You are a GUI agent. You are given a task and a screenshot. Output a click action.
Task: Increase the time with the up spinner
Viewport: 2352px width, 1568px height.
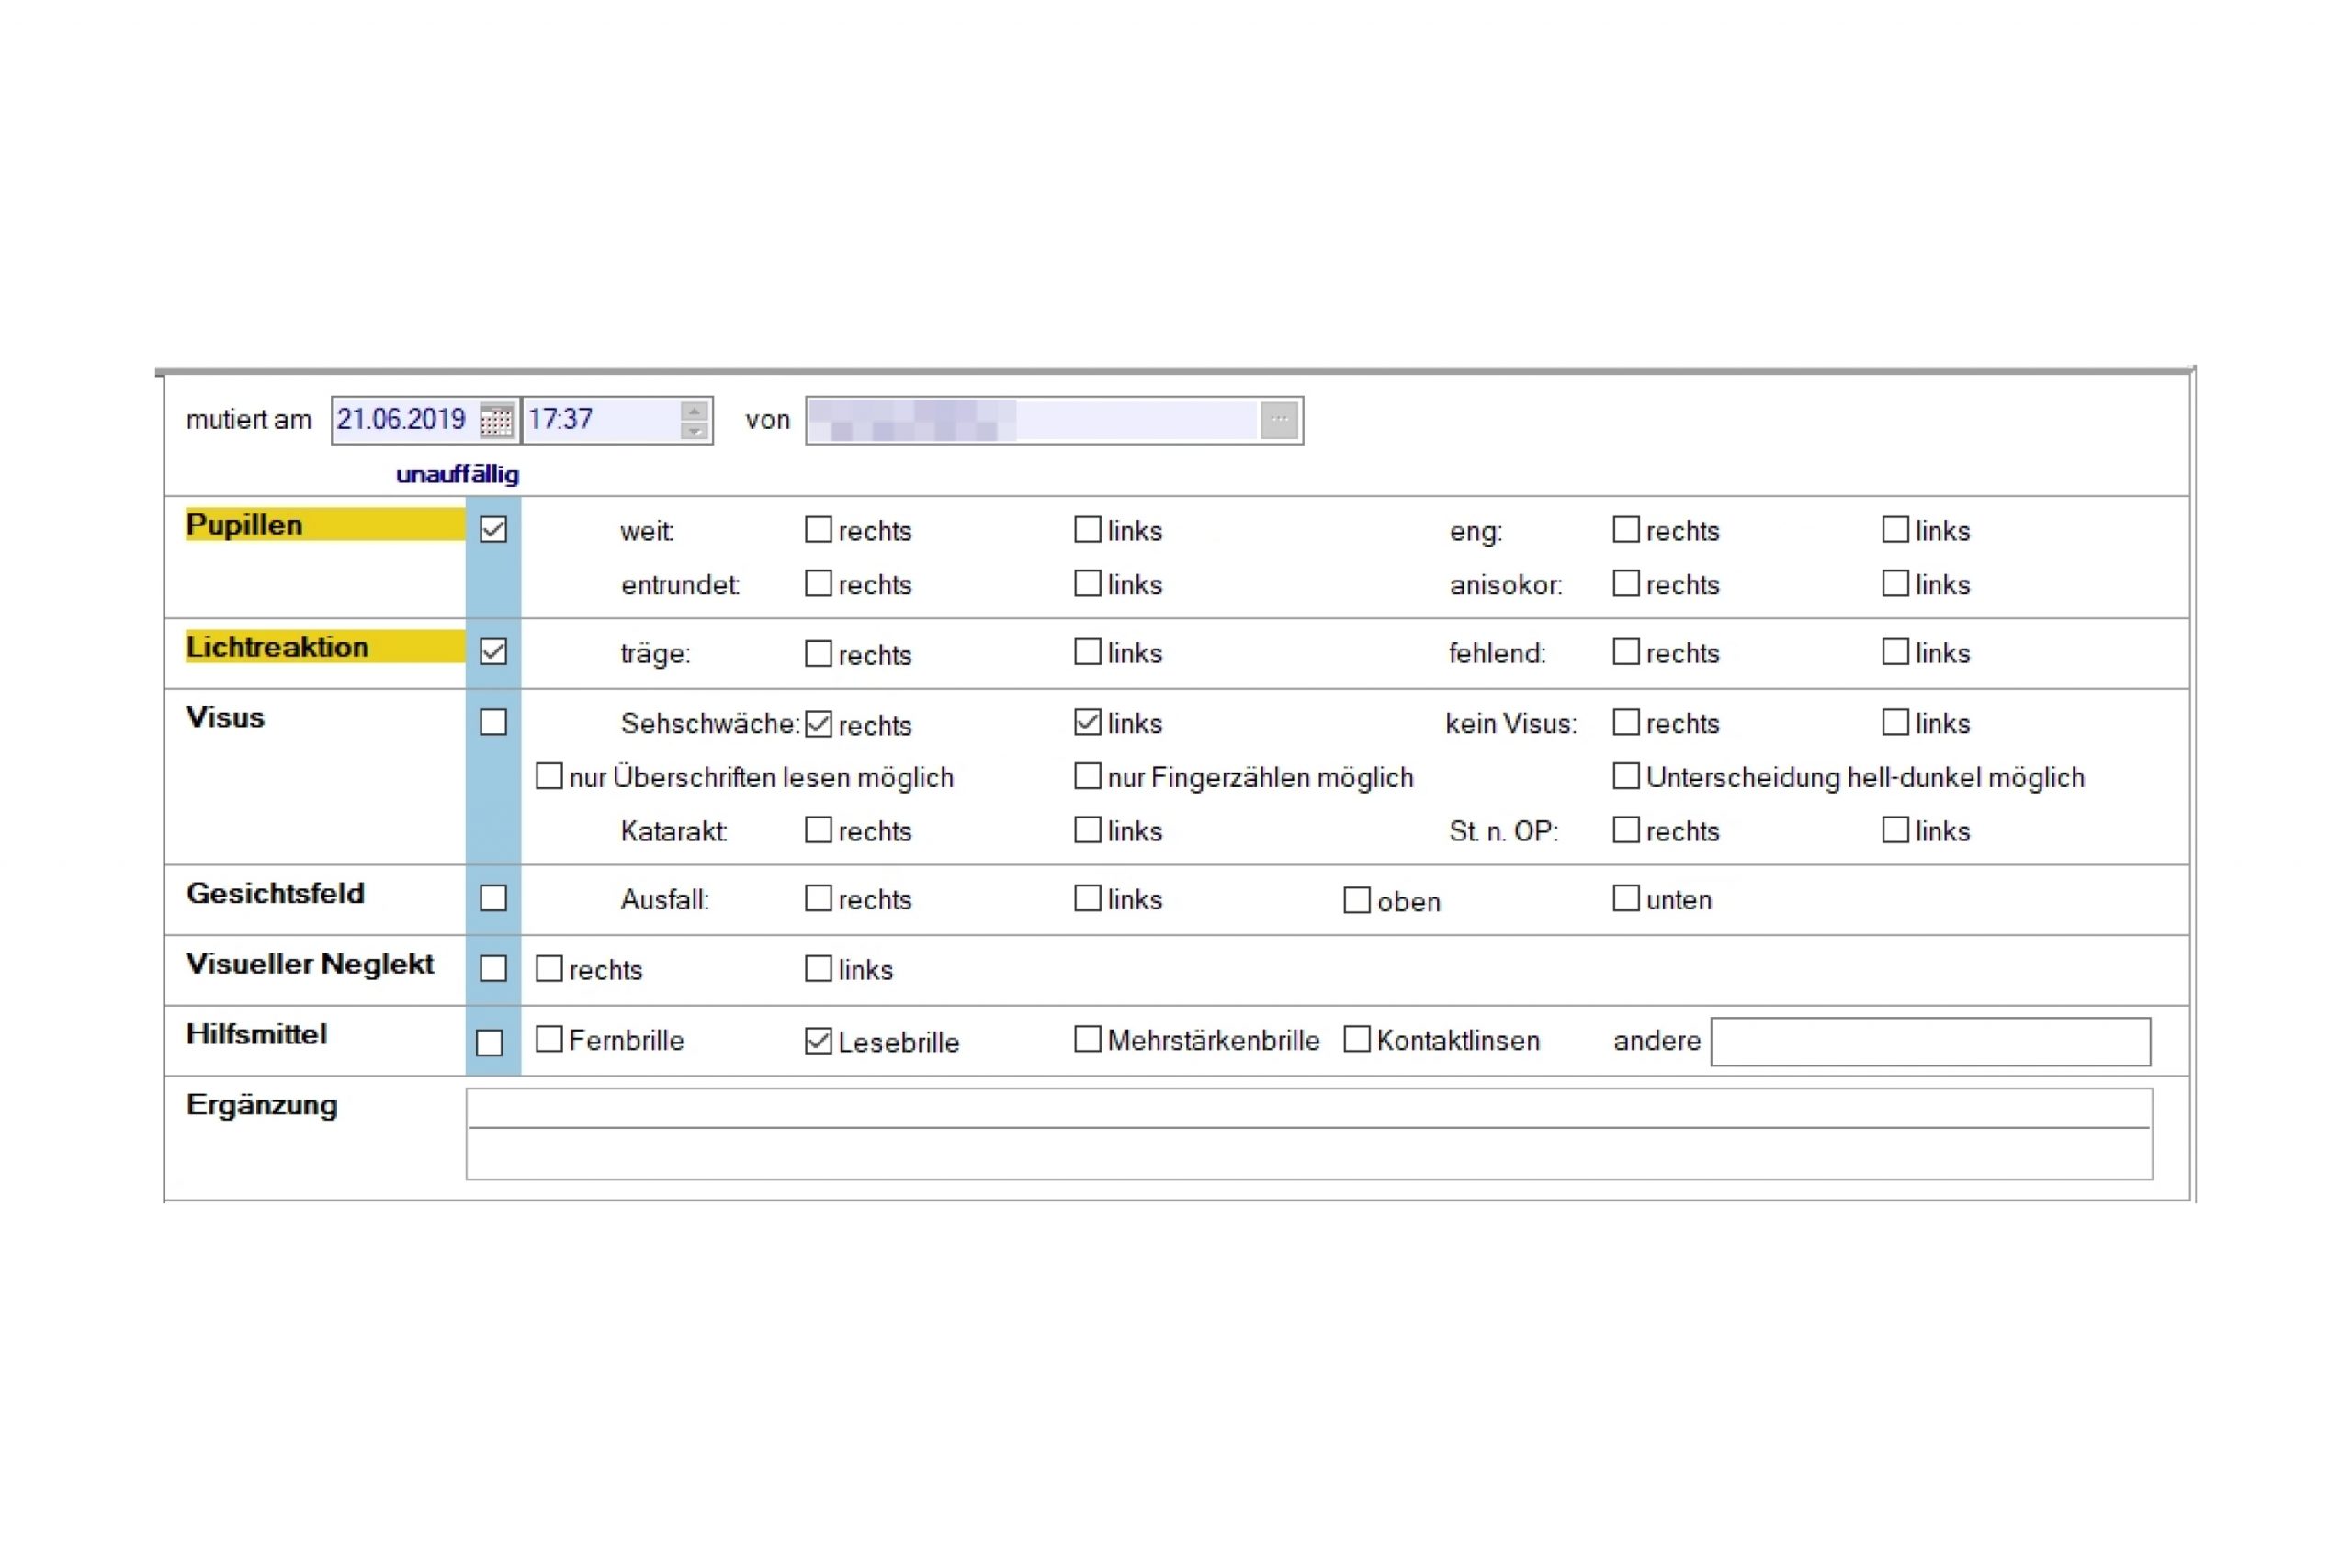(x=693, y=411)
